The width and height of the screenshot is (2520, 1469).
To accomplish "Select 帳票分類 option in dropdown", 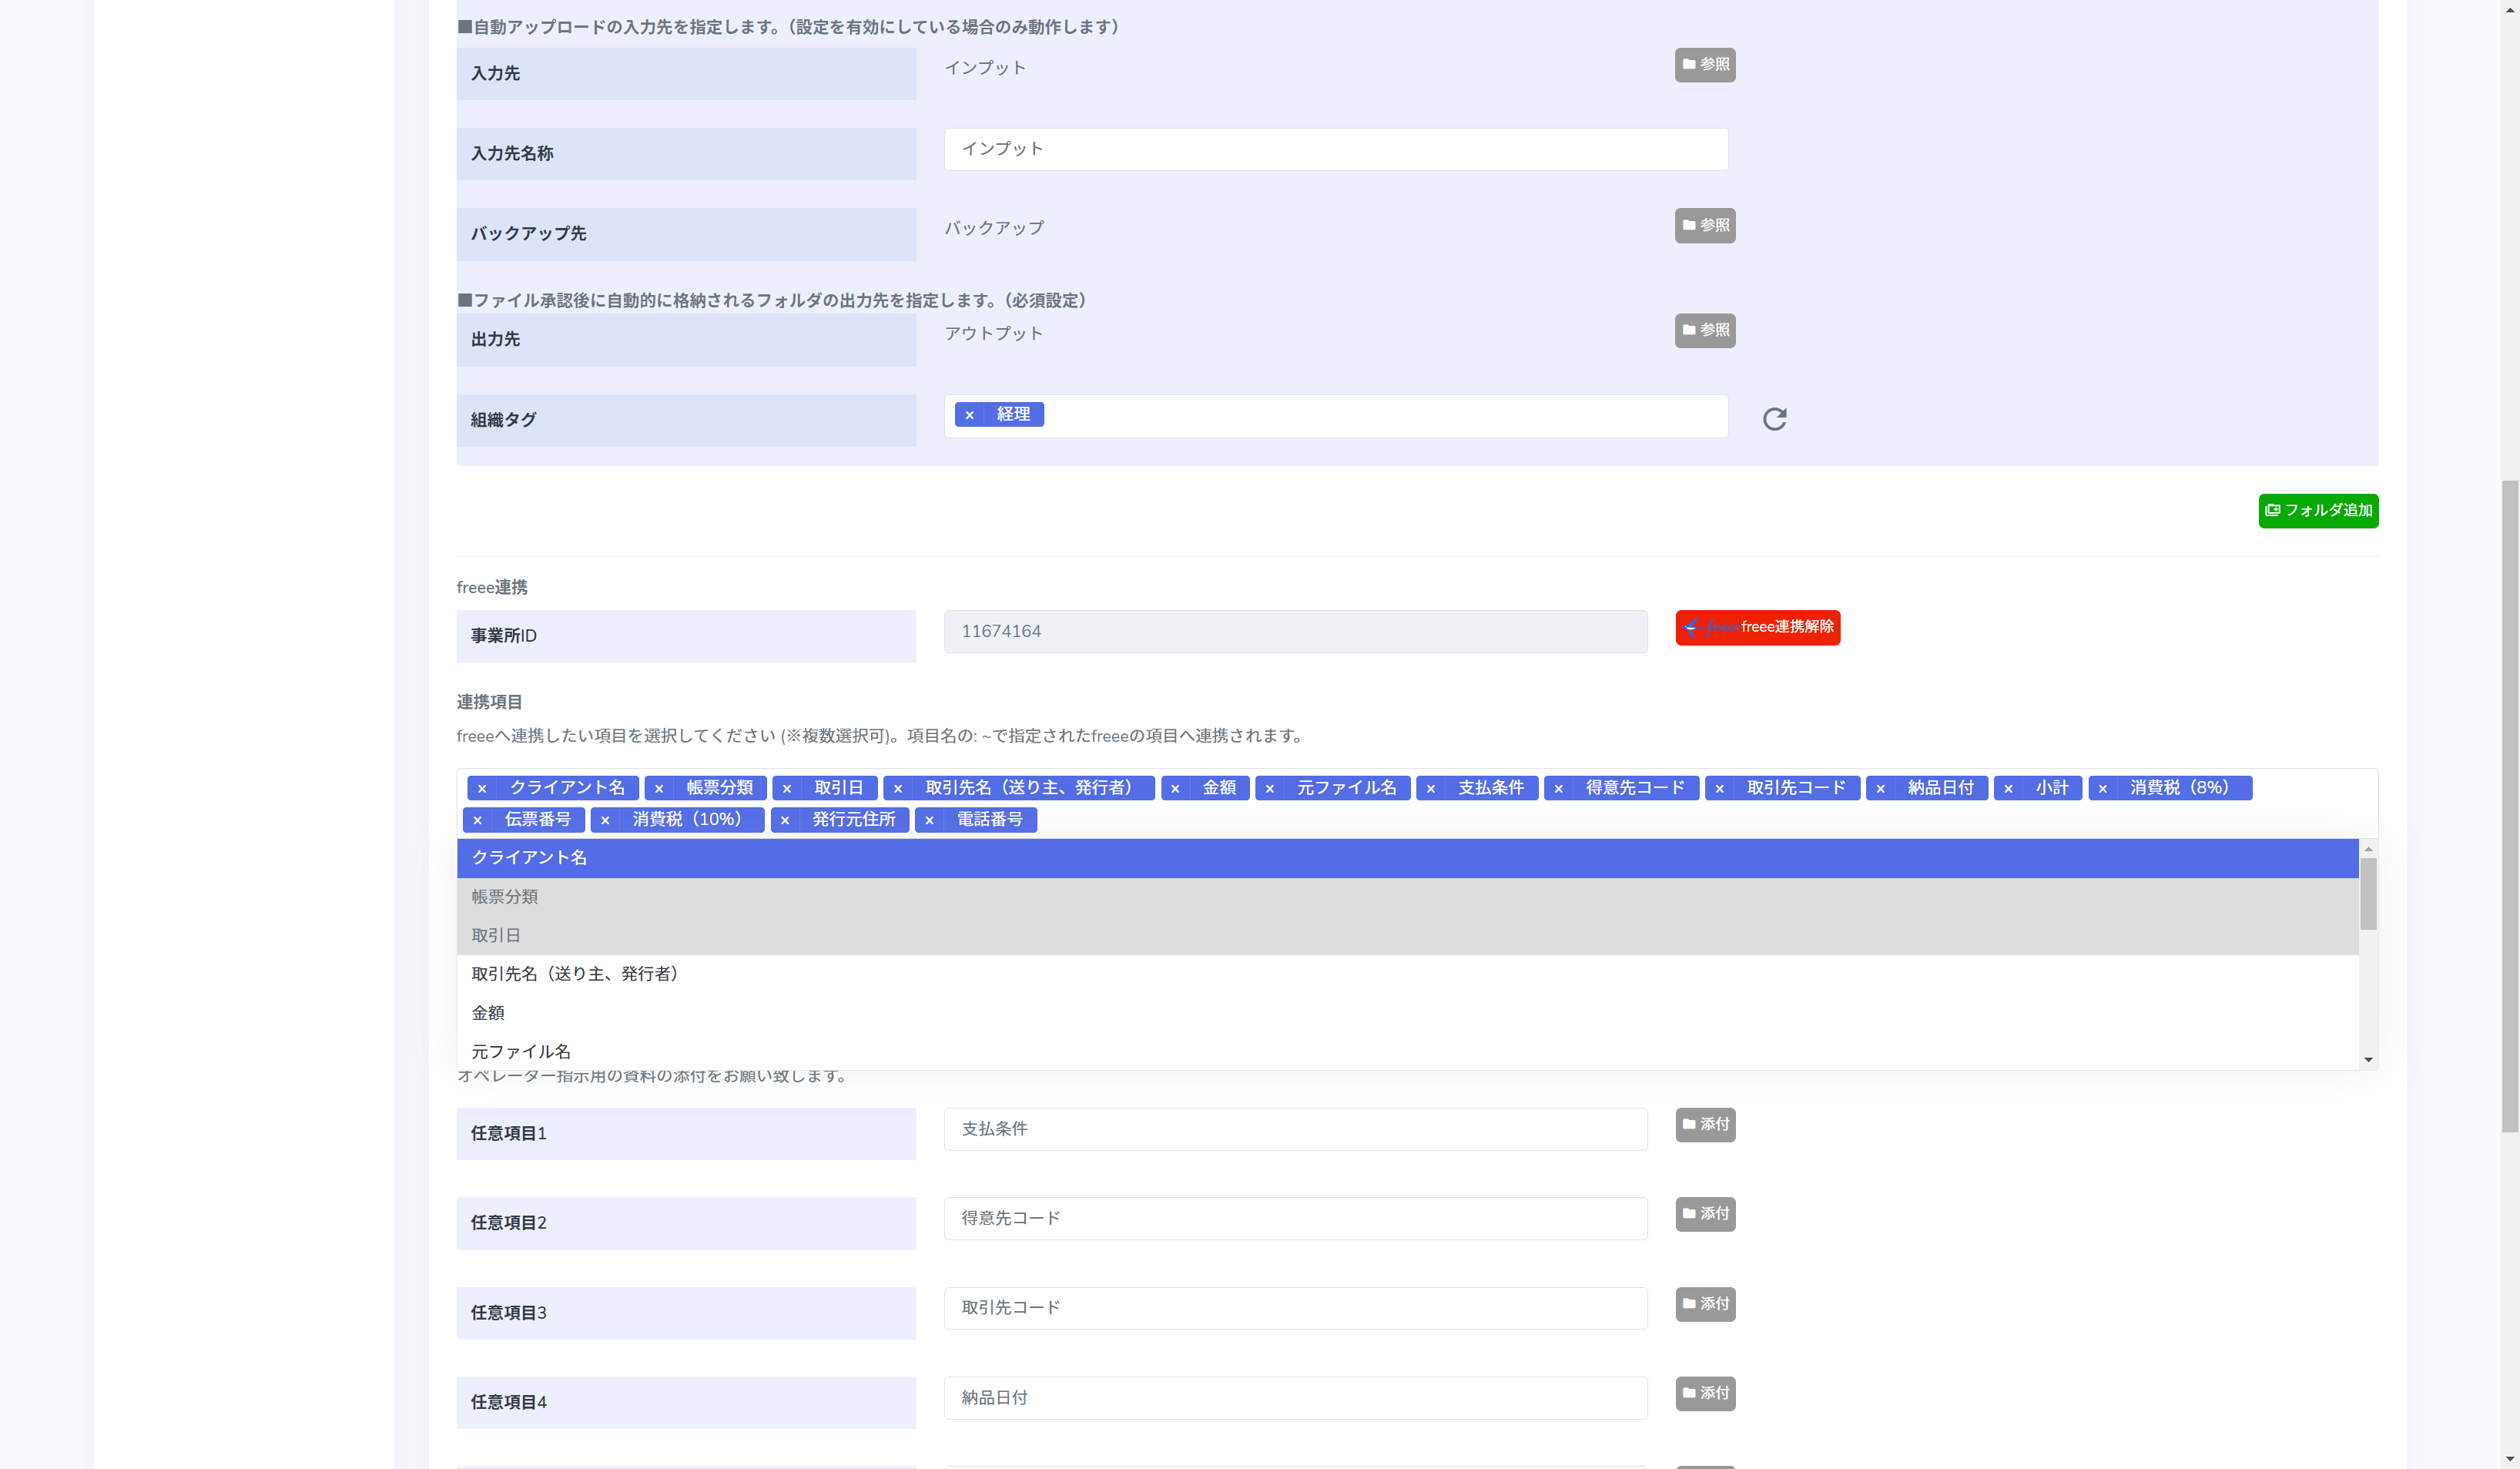I will click(1407, 897).
